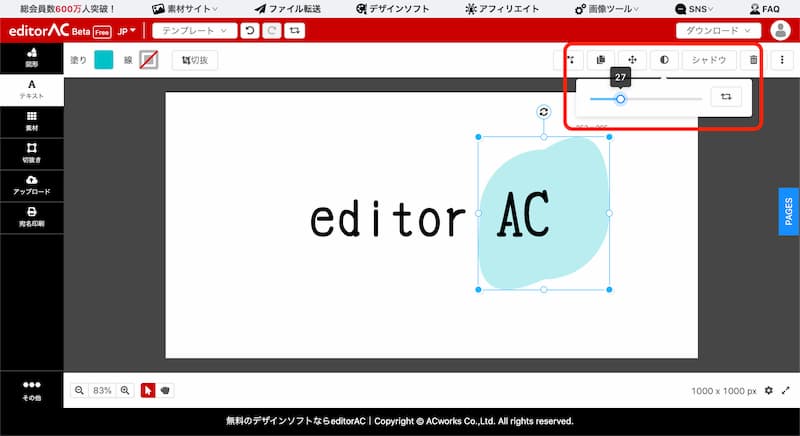Click the bottom-right selection handle of shape

coord(609,290)
